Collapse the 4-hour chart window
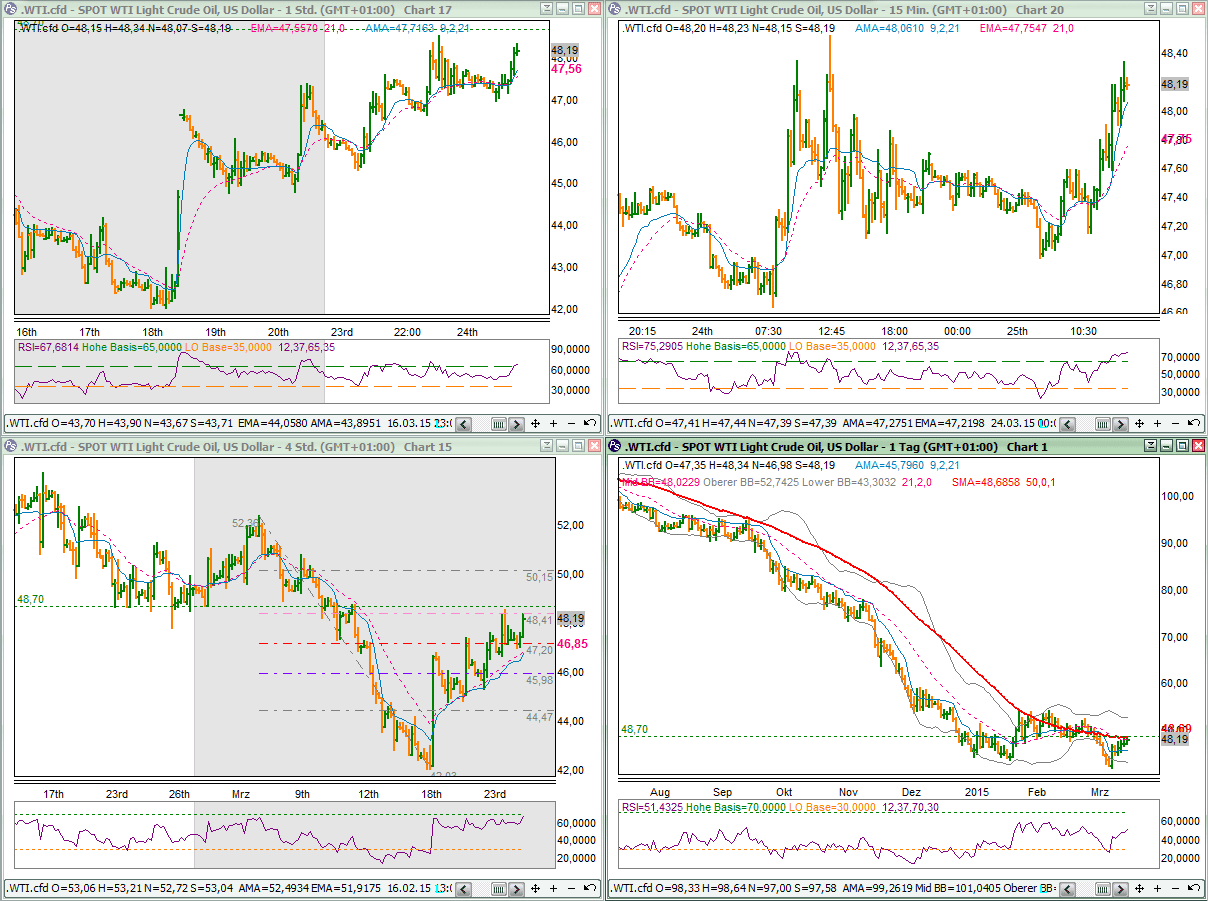The width and height of the screenshot is (1208, 901). point(547,447)
